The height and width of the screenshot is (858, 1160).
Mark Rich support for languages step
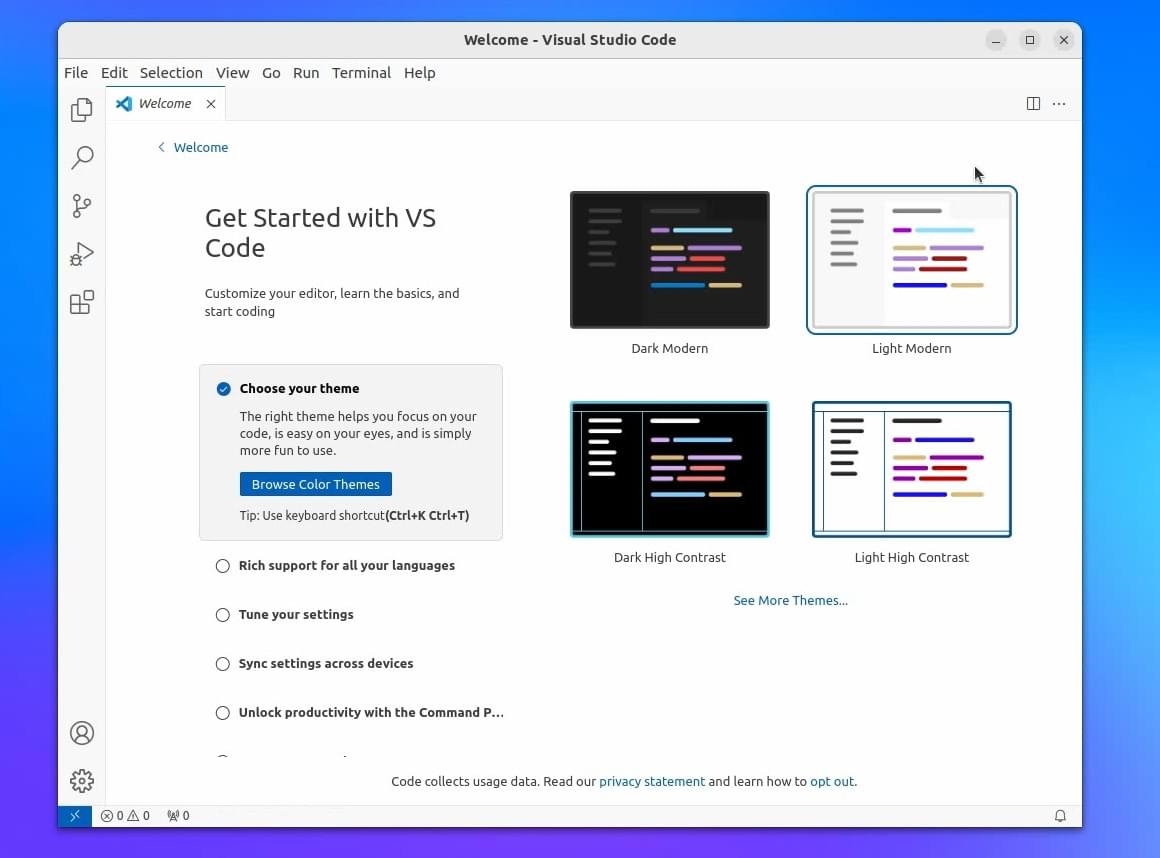[223, 566]
